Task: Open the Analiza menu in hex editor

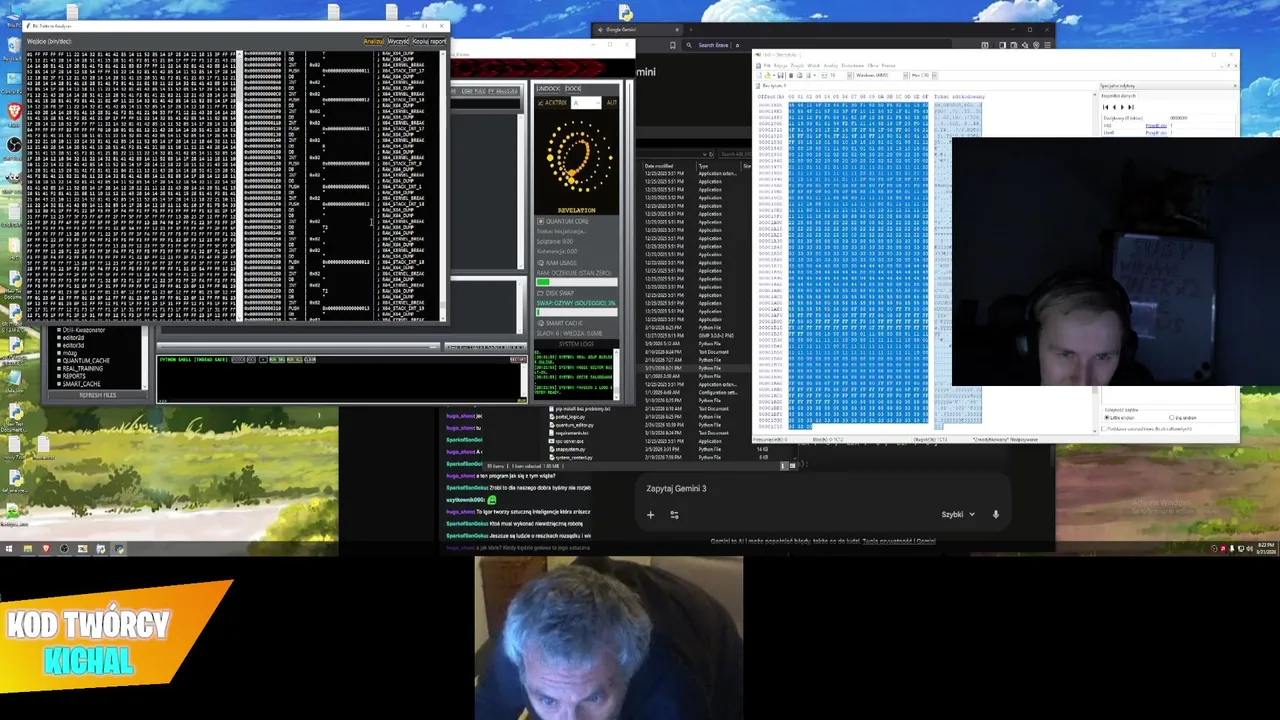Action: (x=830, y=66)
